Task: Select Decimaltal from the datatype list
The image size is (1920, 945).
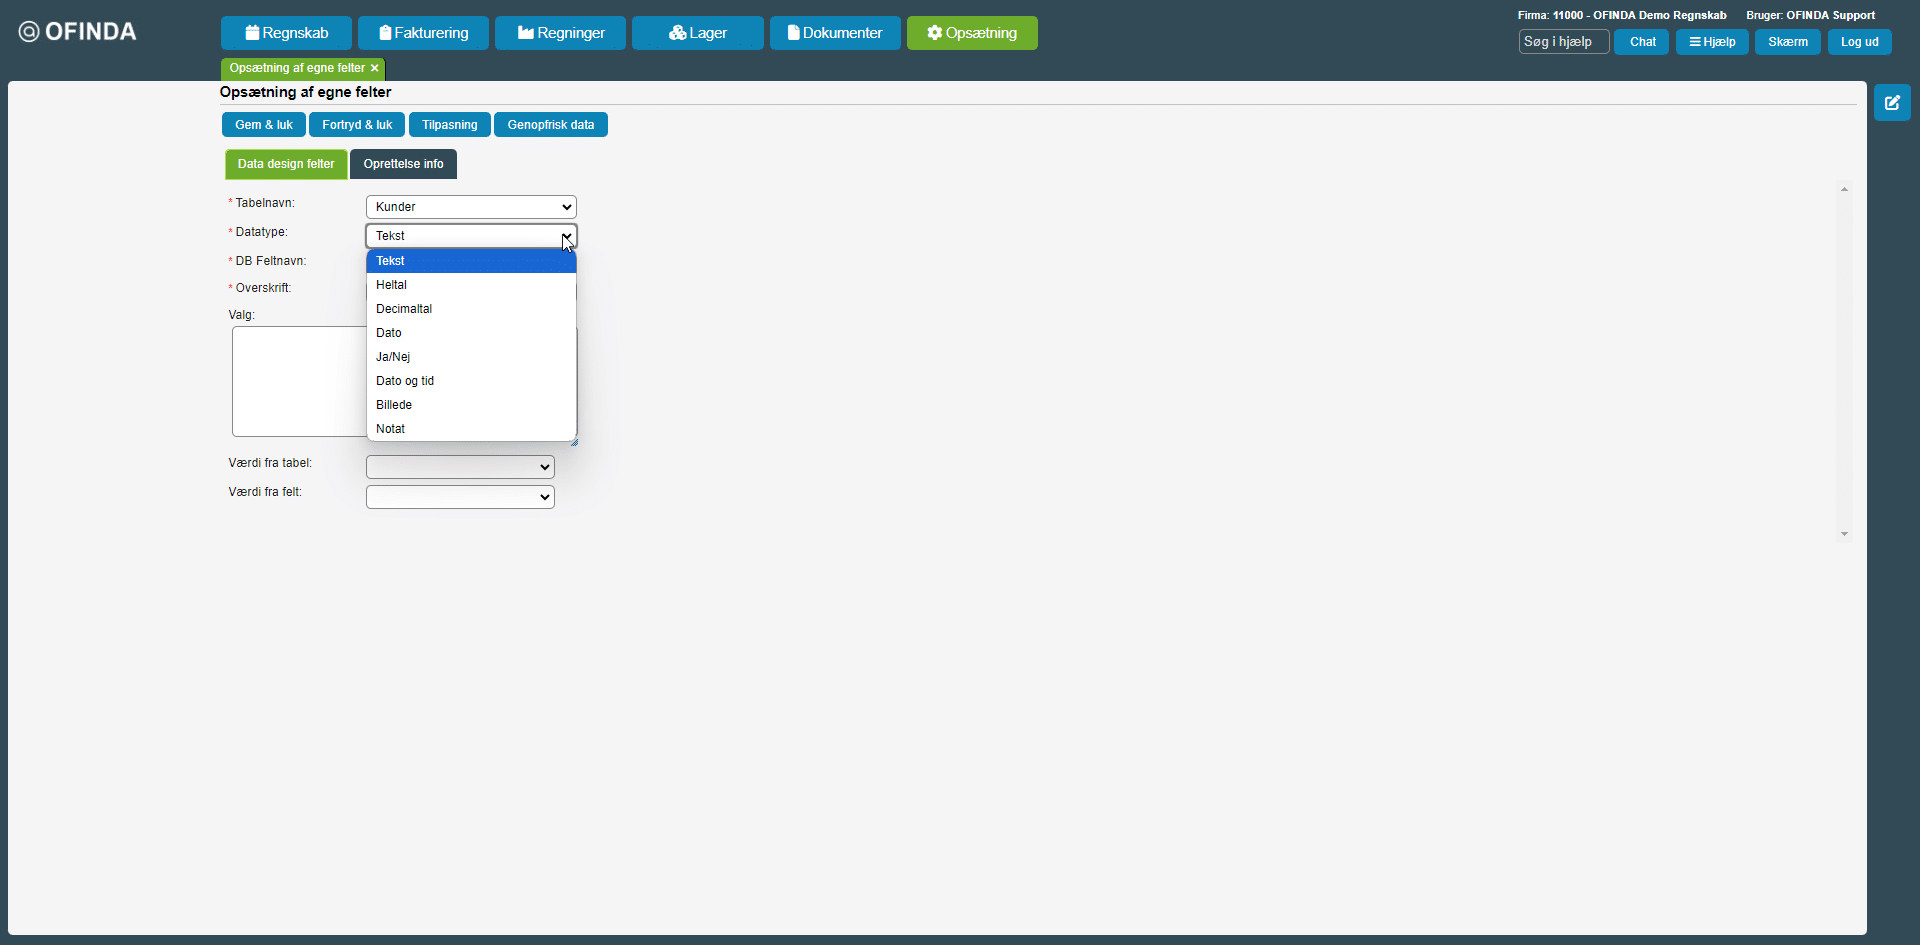Action: pyautogui.click(x=404, y=309)
